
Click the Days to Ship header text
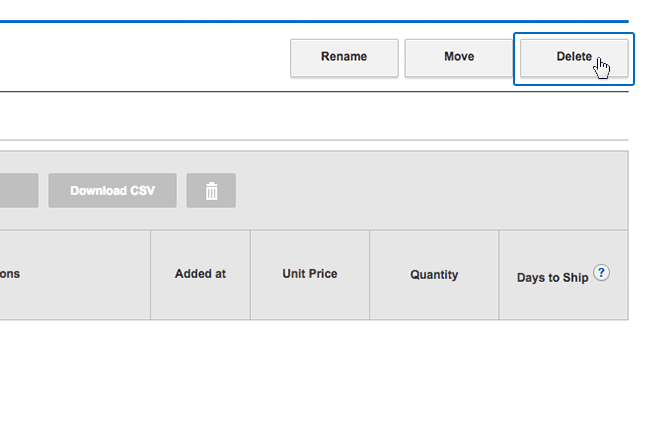point(552,278)
